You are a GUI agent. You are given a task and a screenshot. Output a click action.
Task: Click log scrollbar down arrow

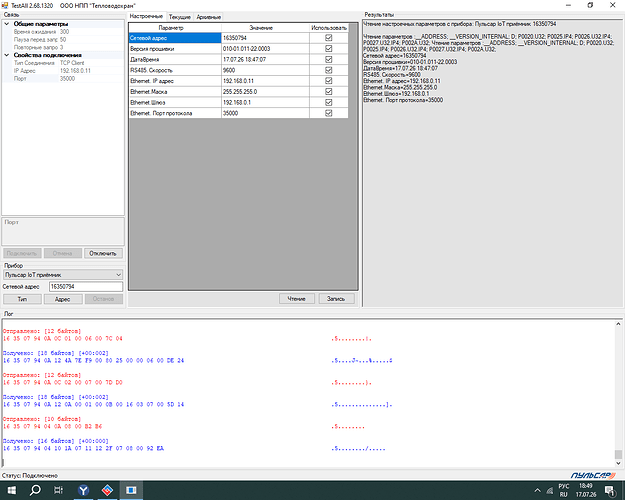(618, 463)
